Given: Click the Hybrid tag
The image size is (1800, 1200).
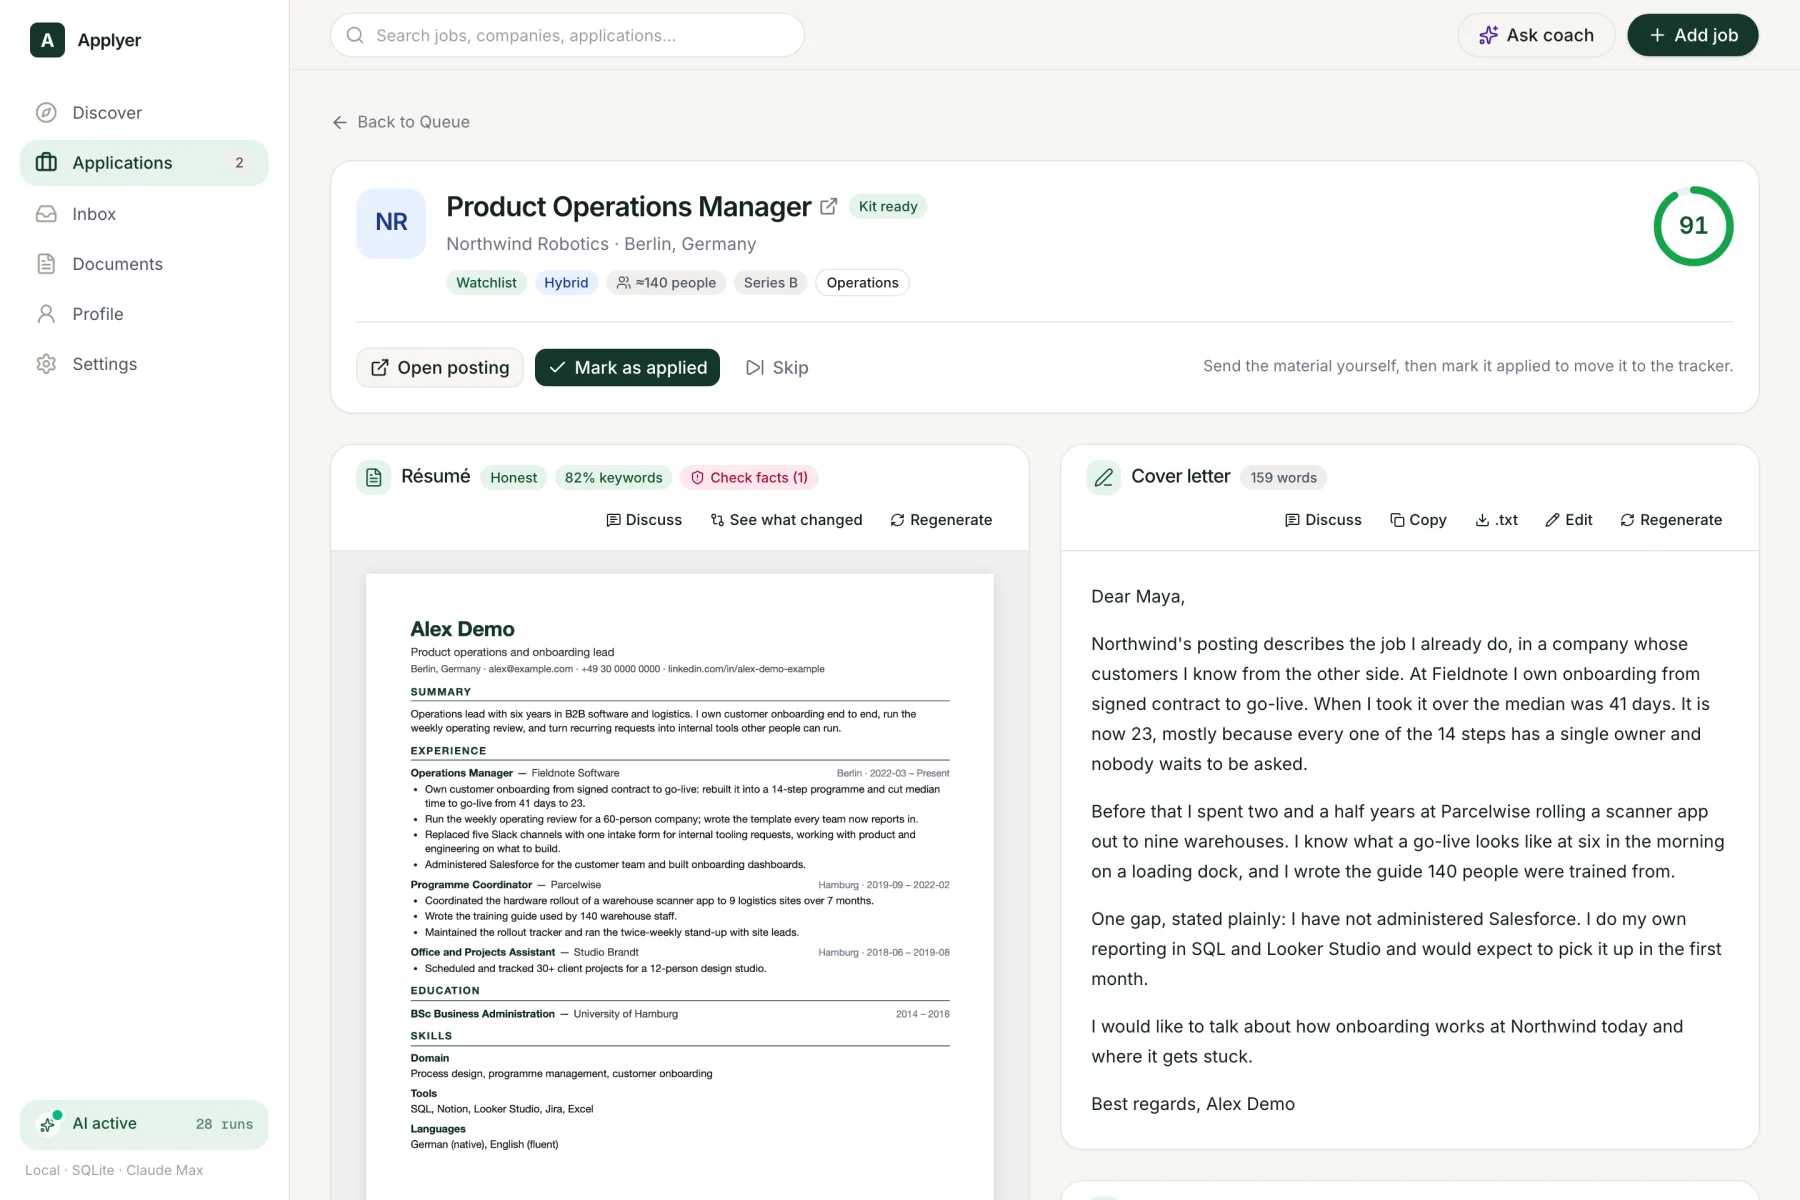Looking at the screenshot, I should point(566,283).
